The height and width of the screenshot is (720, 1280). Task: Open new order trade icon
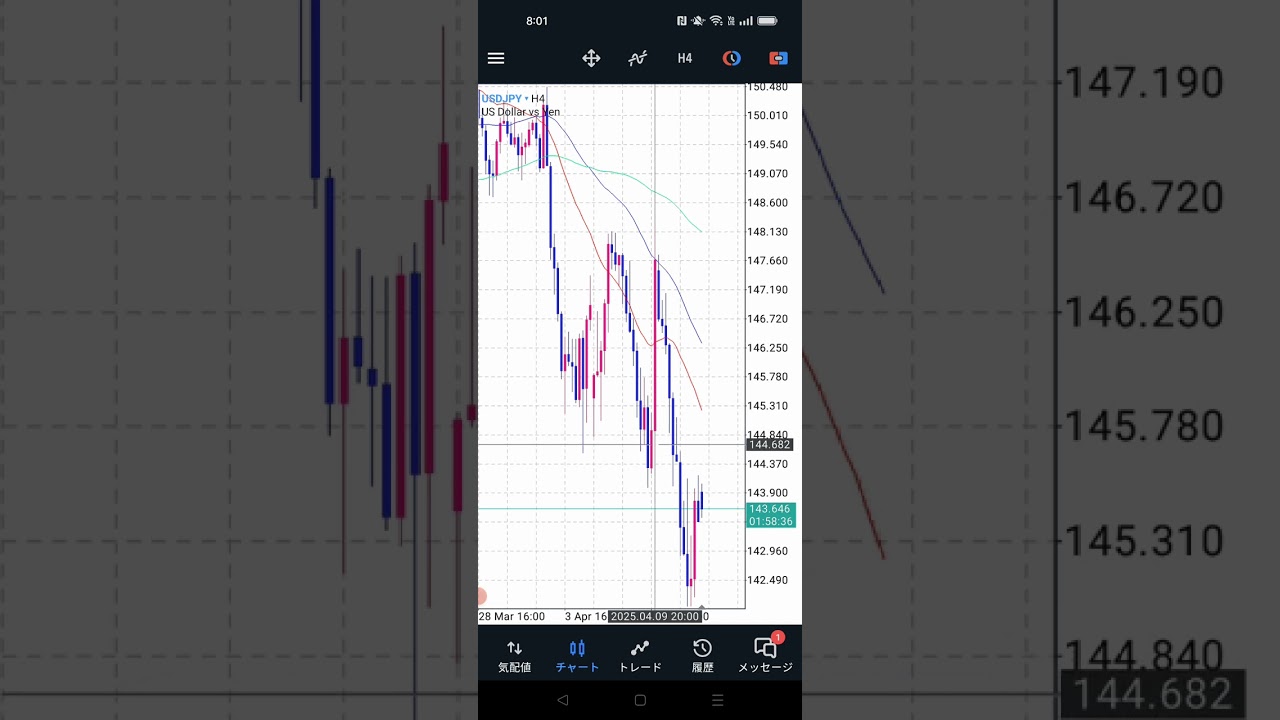(x=778, y=59)
